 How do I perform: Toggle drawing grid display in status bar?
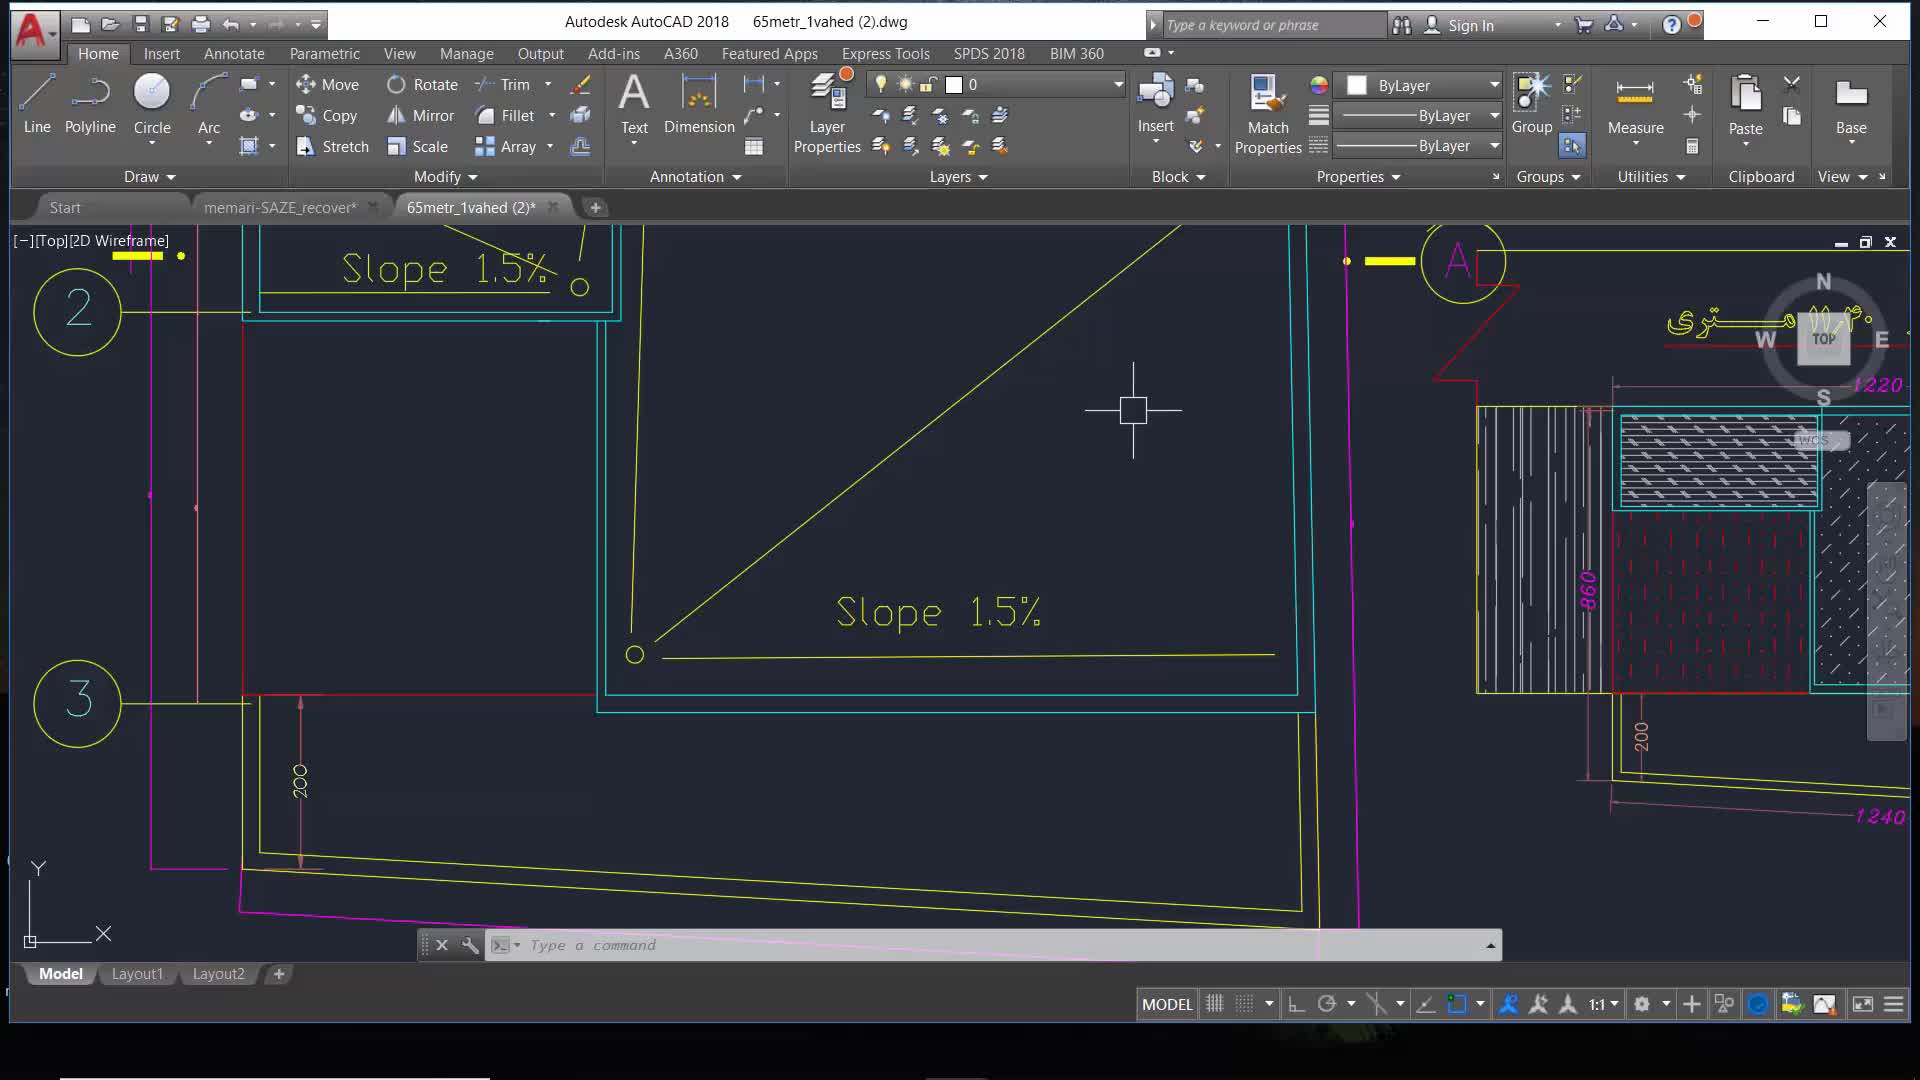pyautogui.click(x=1215, y=1004)
